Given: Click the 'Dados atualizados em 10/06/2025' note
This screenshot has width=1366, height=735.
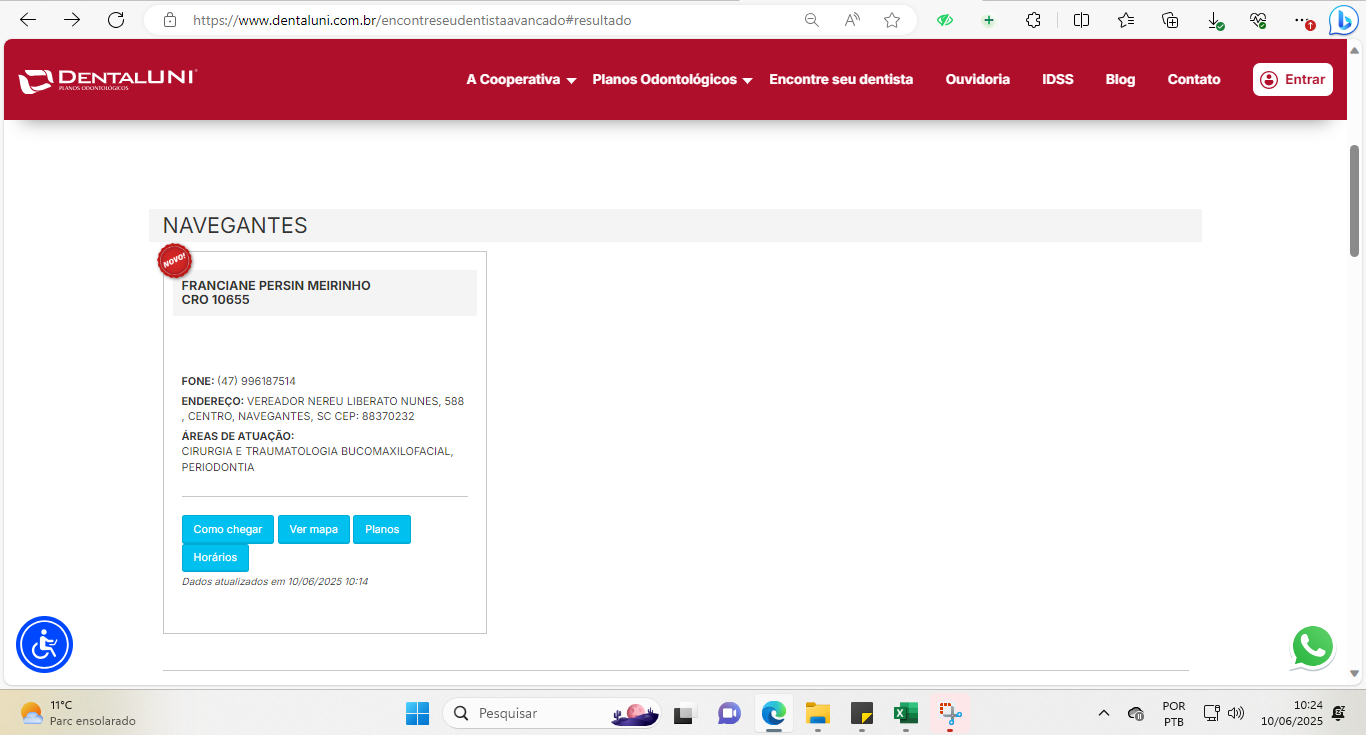Looking at the screenshot, I should (275, 581).
